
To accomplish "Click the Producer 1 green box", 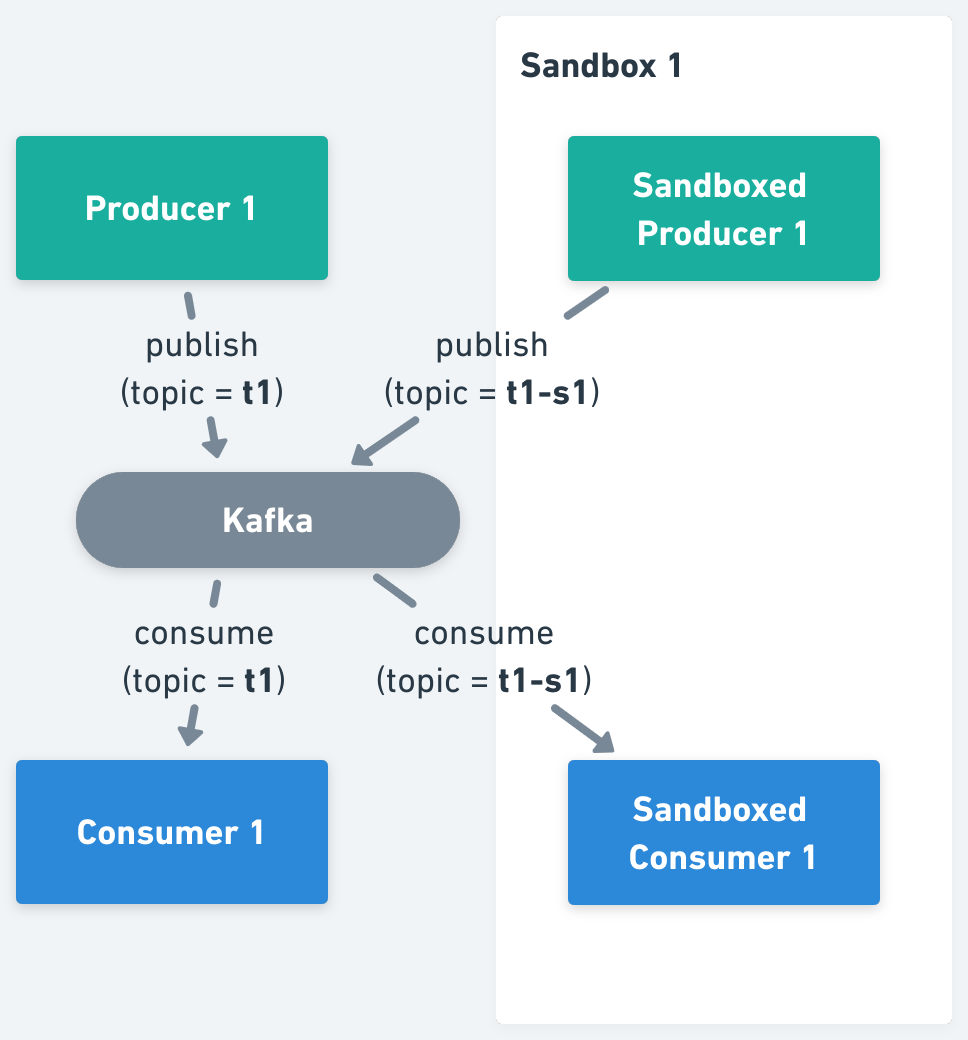I will coord(171,208).
